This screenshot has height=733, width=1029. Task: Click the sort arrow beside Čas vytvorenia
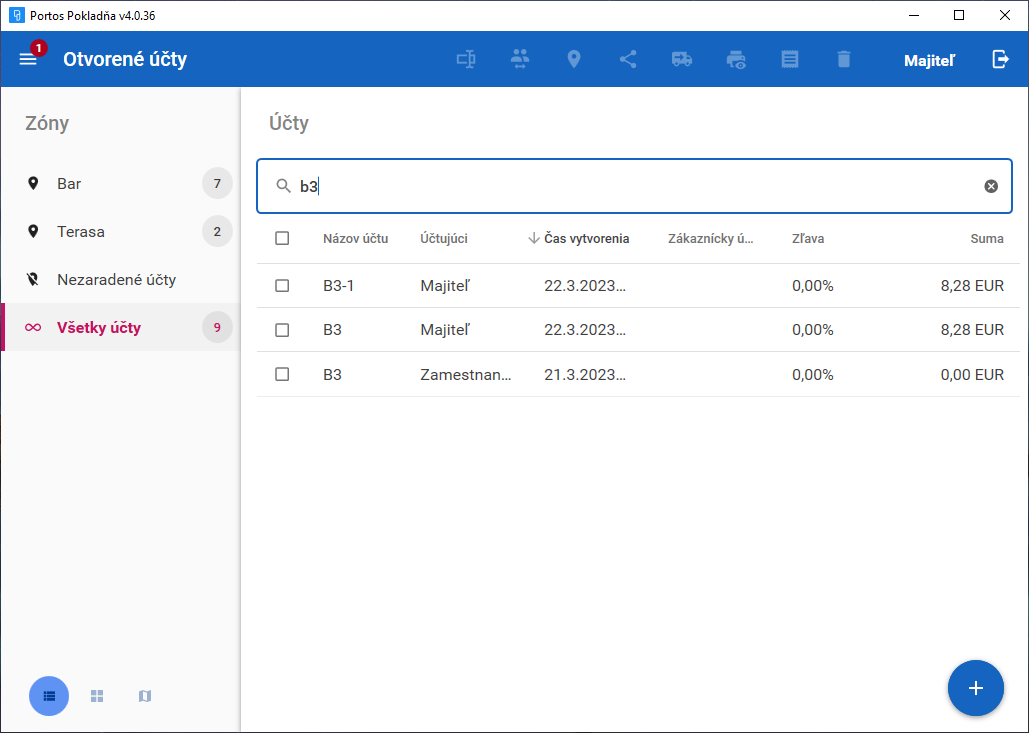tap(534, 238)
